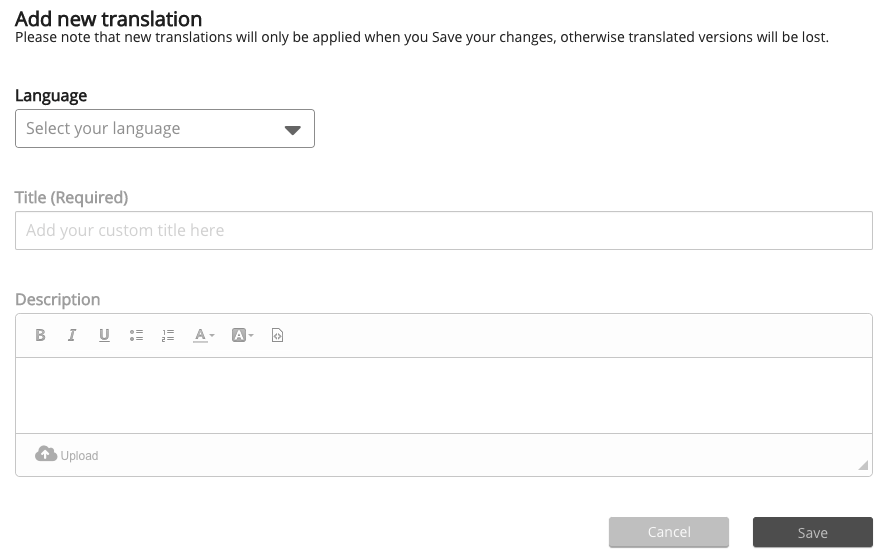Toggle underline text formatting
Viewport: 885px width, 553px height.
click(104, 336)
